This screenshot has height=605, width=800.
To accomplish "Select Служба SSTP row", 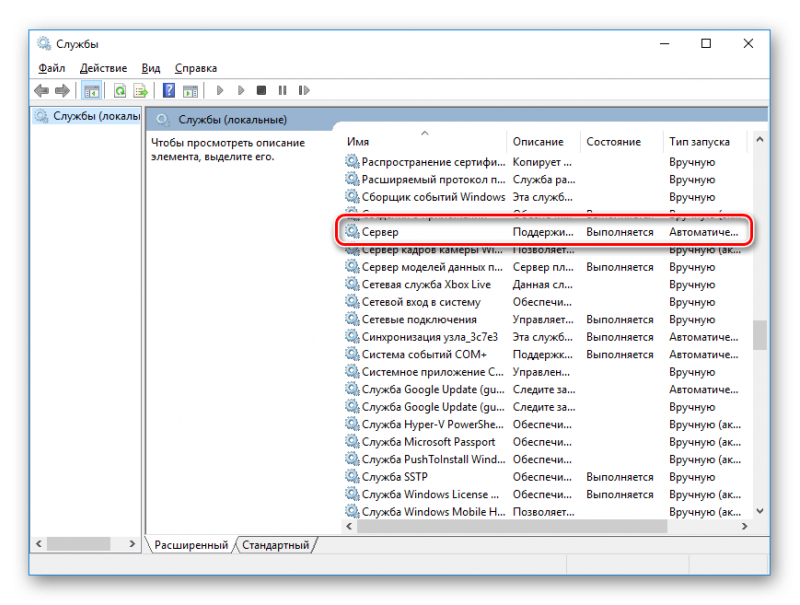I will [x=543, y=477].
